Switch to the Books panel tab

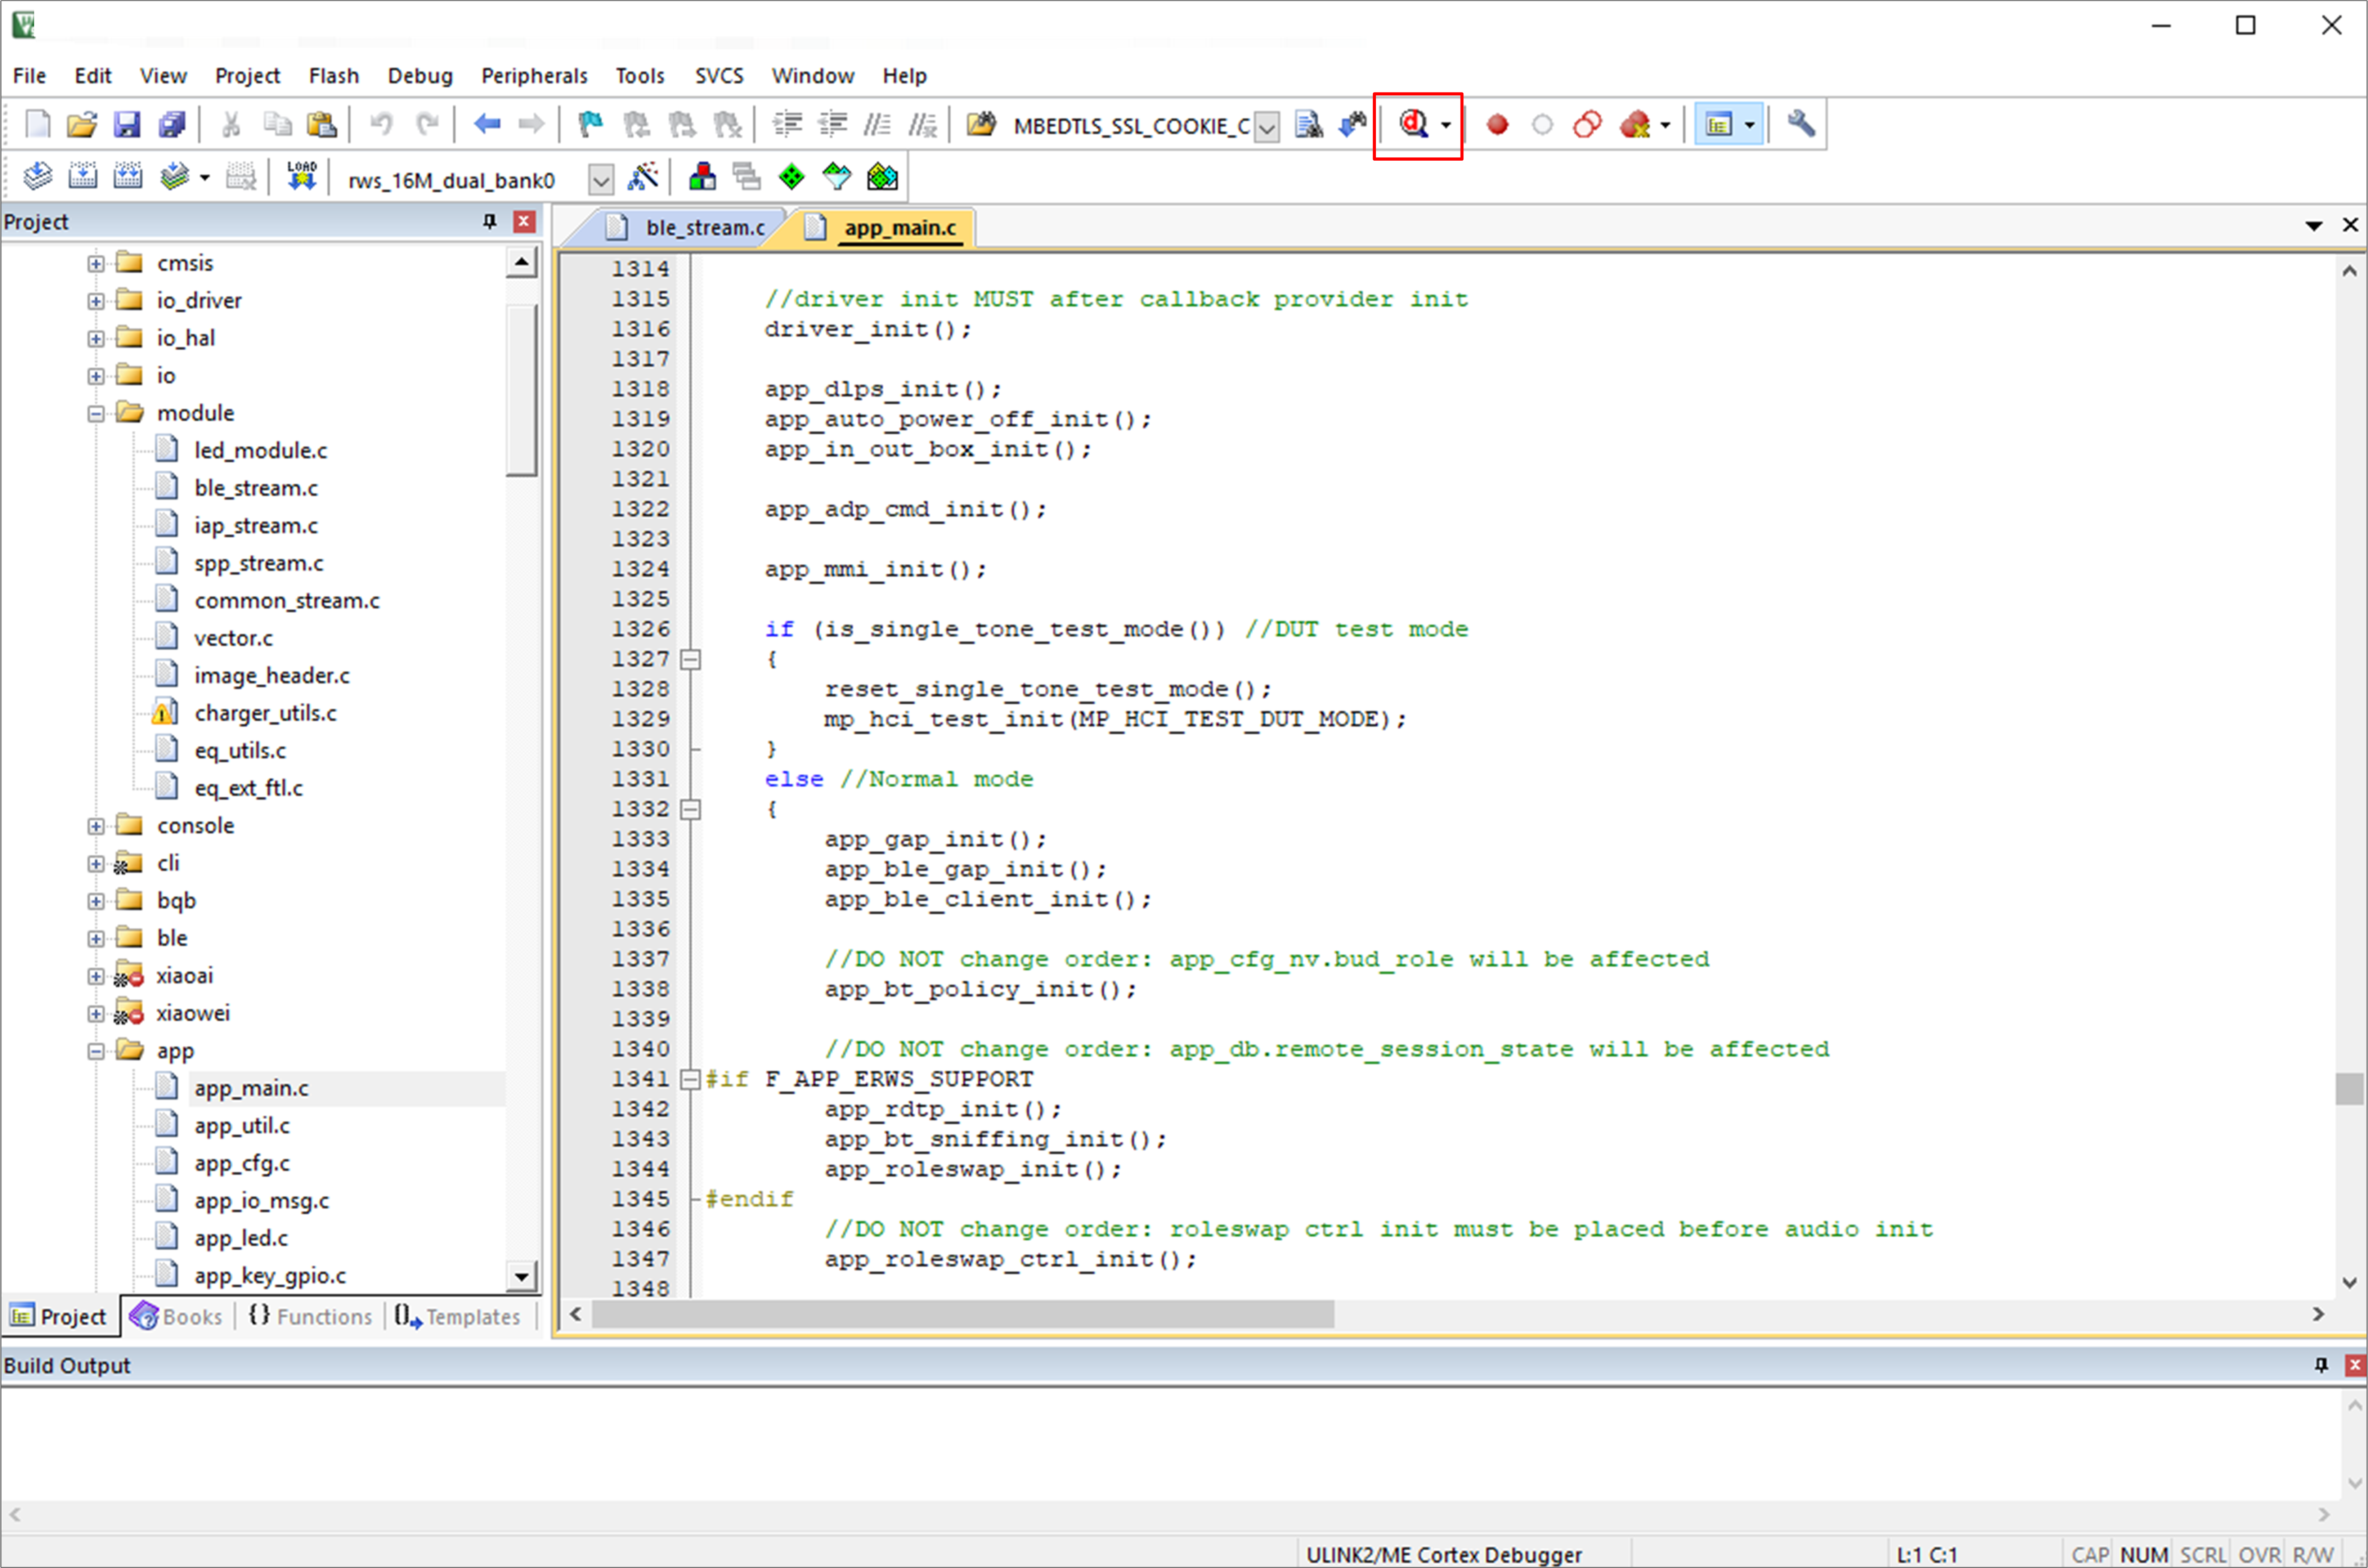point(177,1316)
